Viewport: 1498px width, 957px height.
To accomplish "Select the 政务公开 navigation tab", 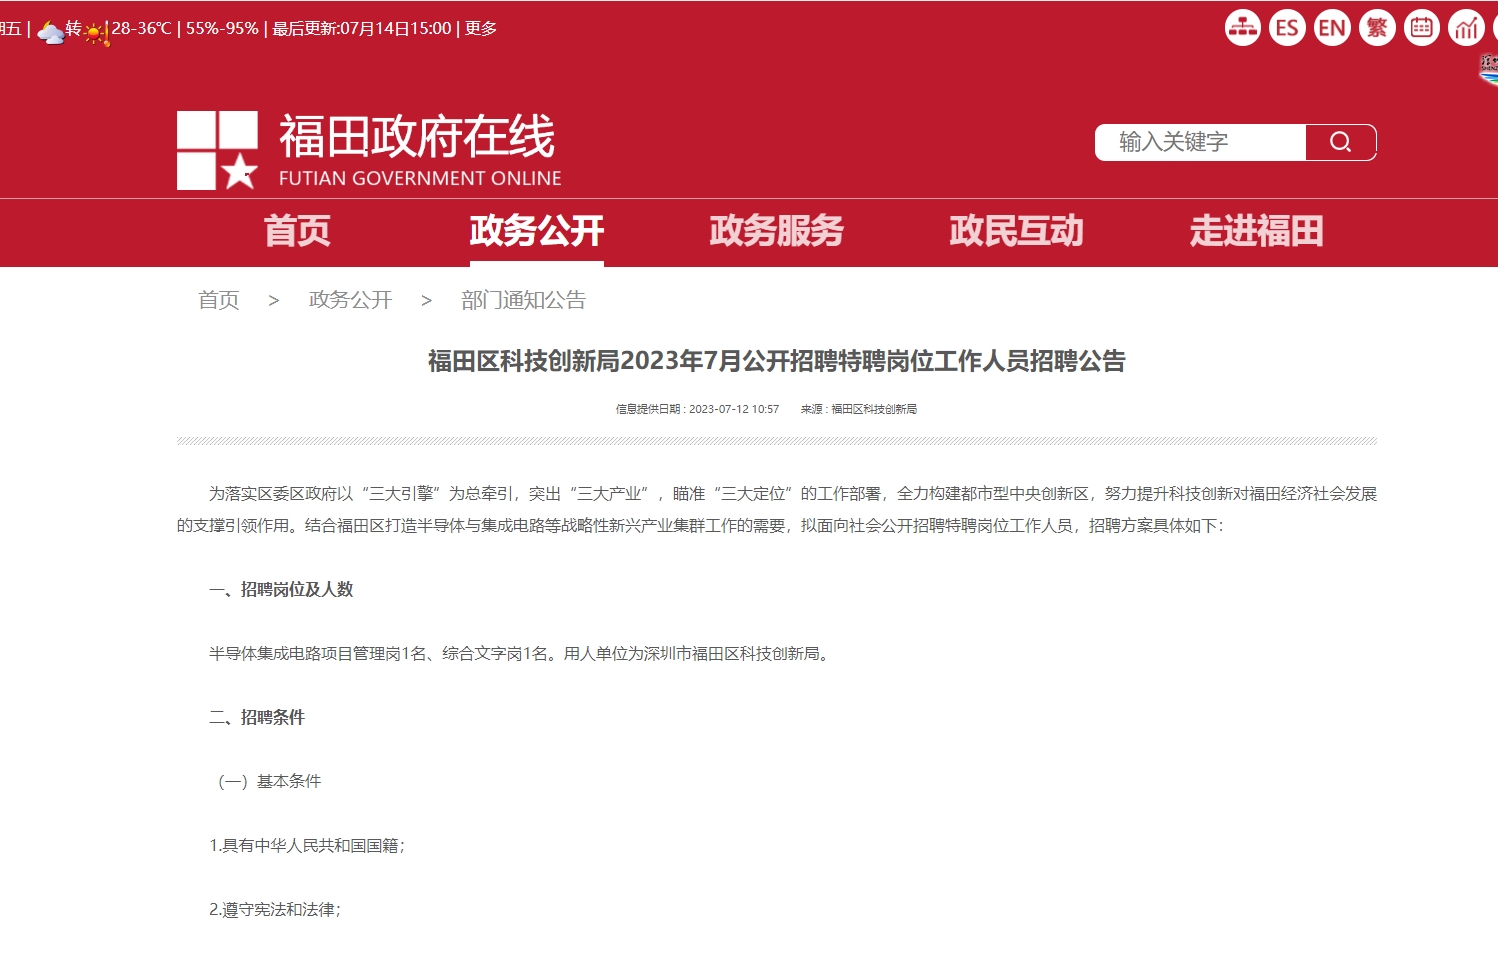I will [x=536, y=231].
